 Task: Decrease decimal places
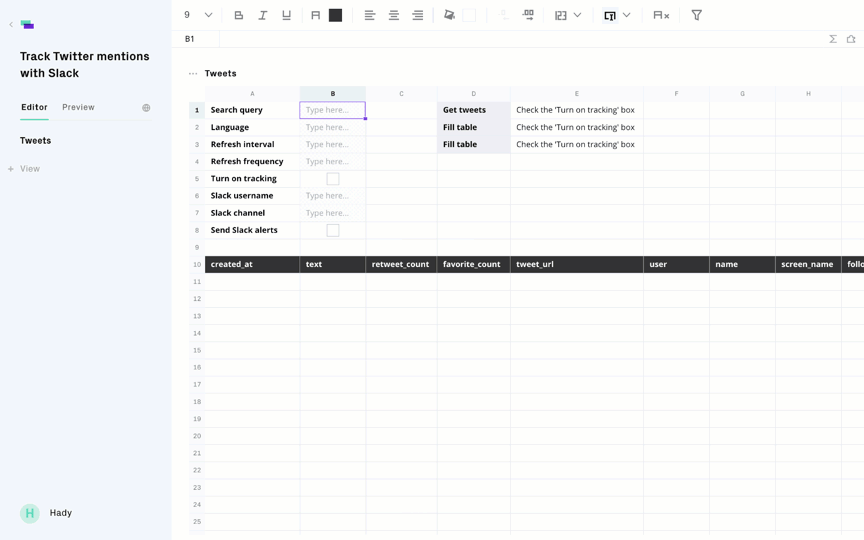[x=504, y=15]
